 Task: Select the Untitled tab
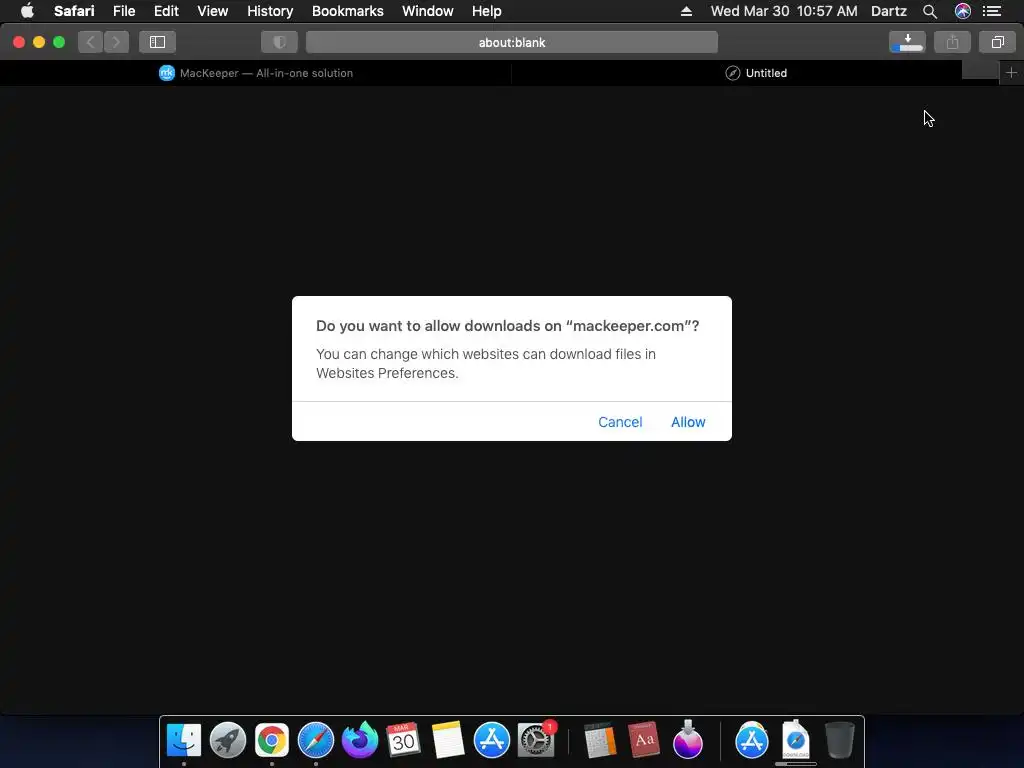[756, 73]
